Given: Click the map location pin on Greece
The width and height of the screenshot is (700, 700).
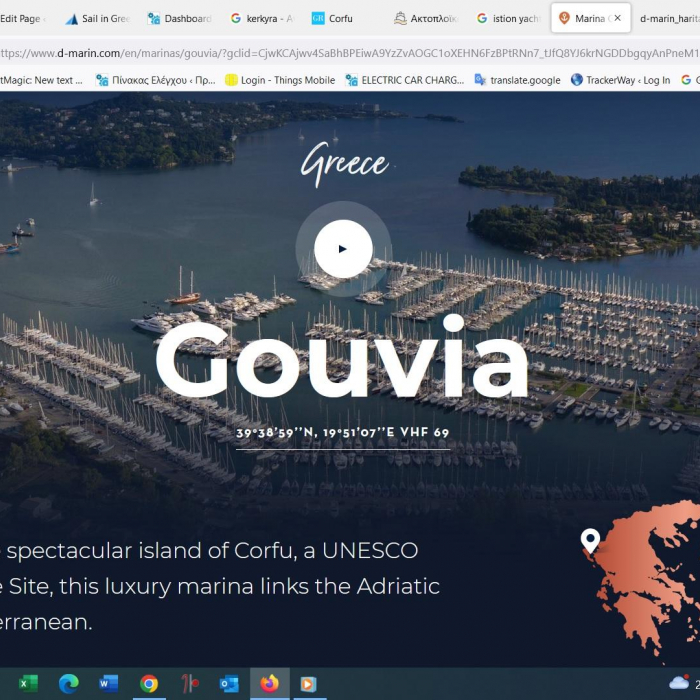Looking at the screenshot, I should tap(590, 540).
